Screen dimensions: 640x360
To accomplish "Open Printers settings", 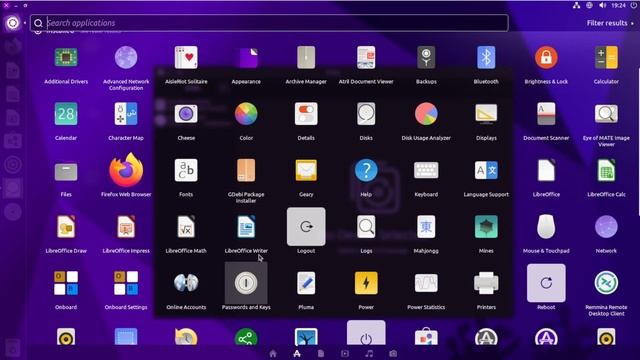I will (x=486, y=283).
